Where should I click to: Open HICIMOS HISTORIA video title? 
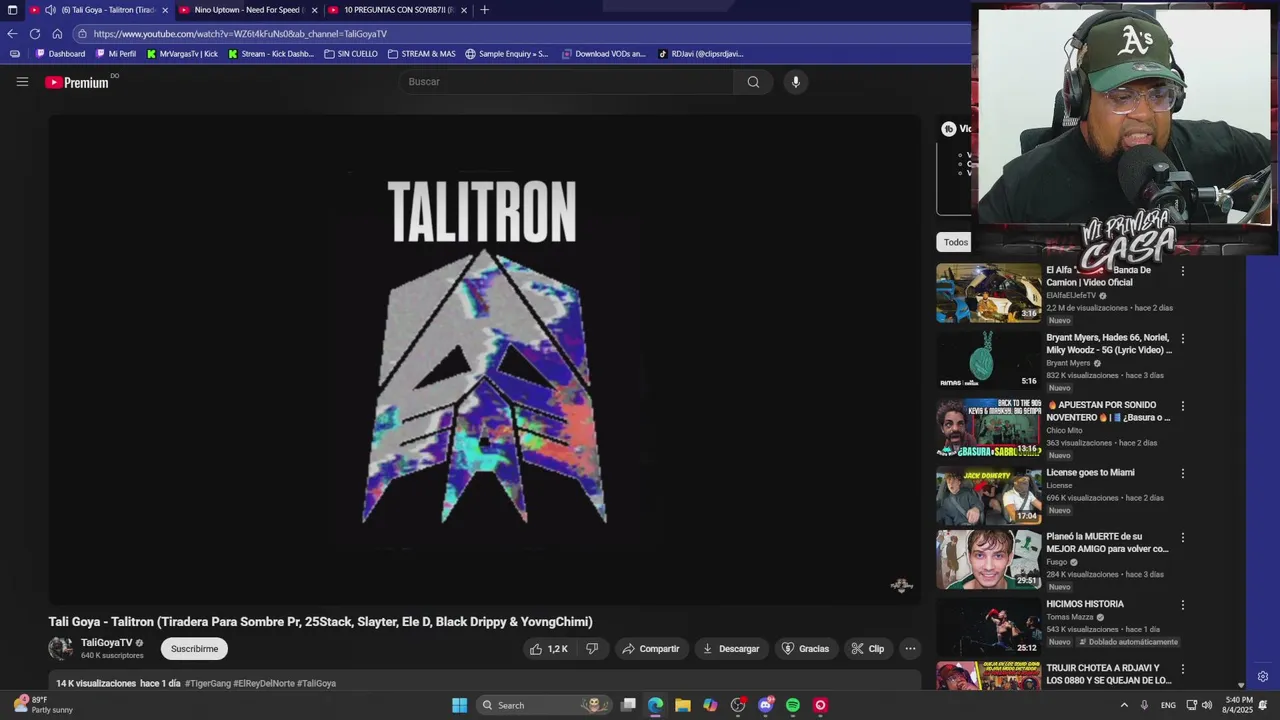1085,604
